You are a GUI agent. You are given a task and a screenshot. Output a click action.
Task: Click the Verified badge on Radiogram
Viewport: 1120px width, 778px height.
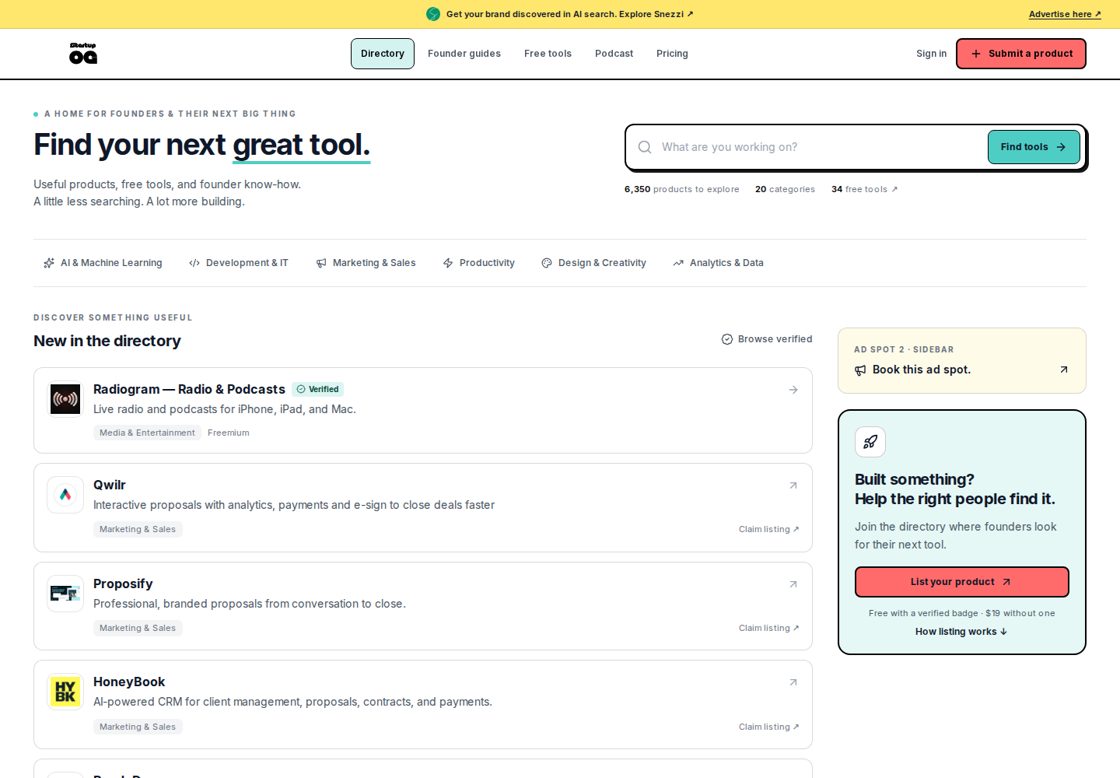click(x=318, y=389)
